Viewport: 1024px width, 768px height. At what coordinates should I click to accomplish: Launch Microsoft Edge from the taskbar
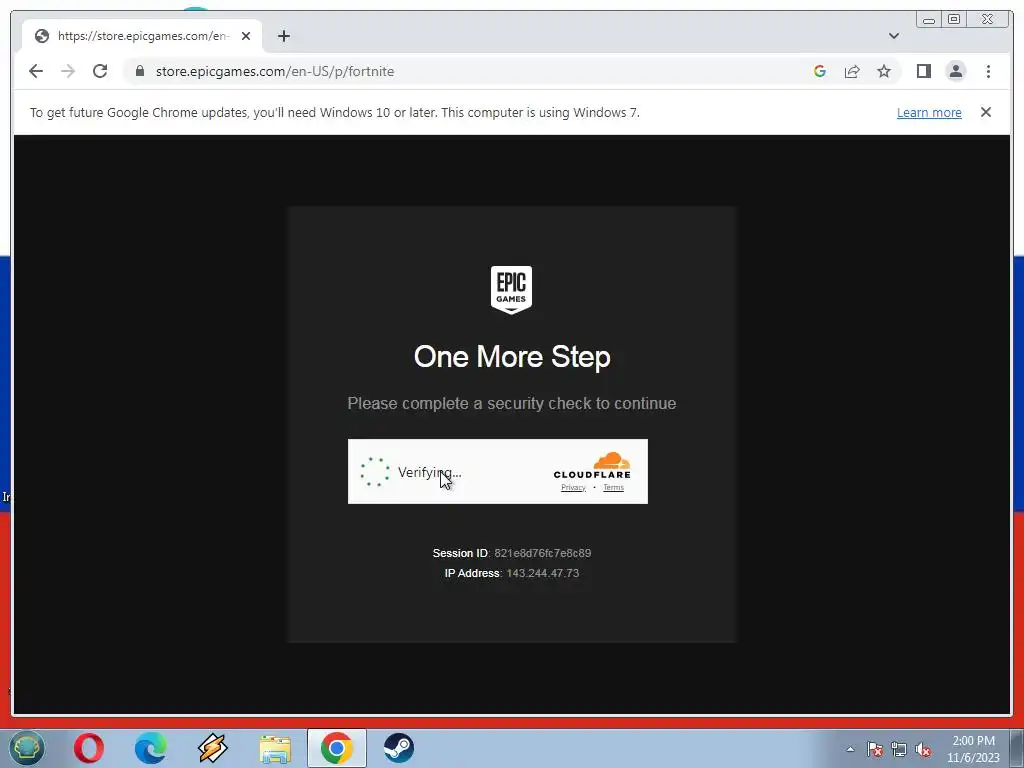[150, 748]
